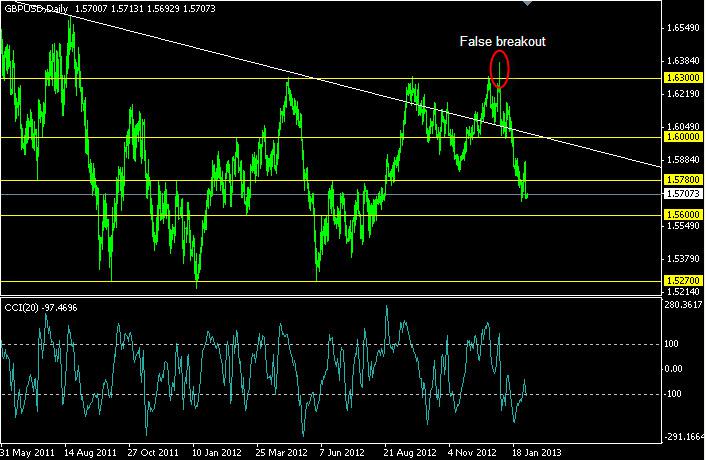Click the yellow 1.52700 price level label
This screenshot has width=706, height=460.
click(683, 280)
